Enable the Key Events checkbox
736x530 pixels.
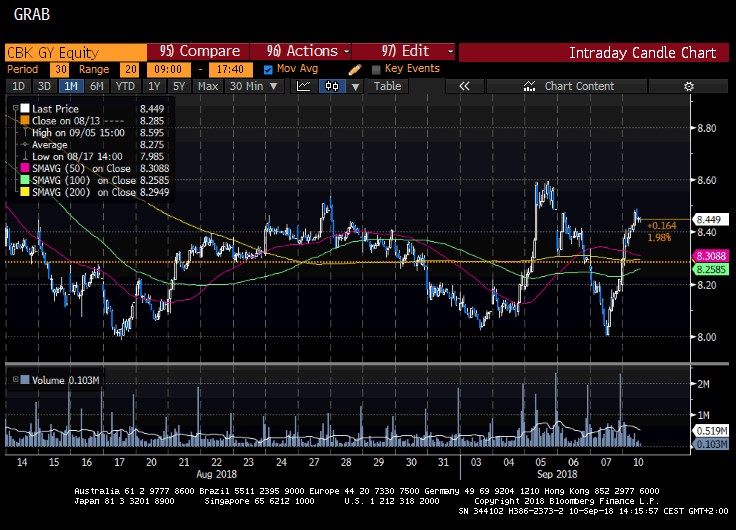click(x=376, y=69)
